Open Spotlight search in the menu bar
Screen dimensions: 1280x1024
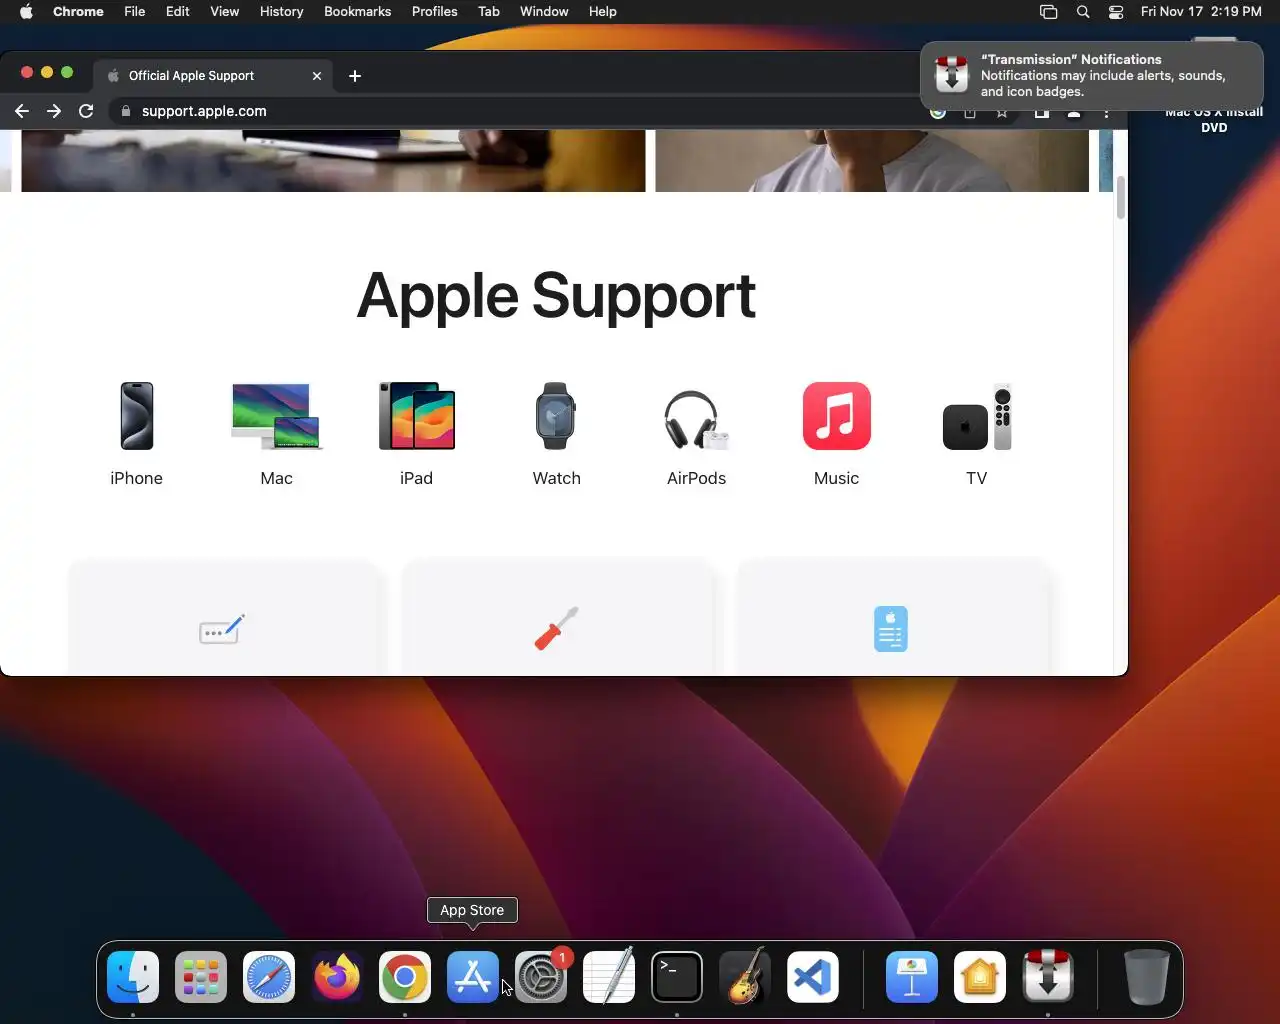(x=1083, y=12)
